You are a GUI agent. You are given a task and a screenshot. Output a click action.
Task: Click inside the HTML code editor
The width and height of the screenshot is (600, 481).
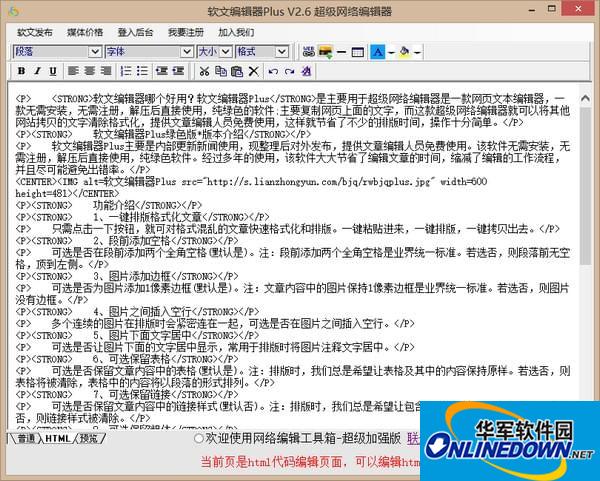pyautogui.click(x=293, y=257)
